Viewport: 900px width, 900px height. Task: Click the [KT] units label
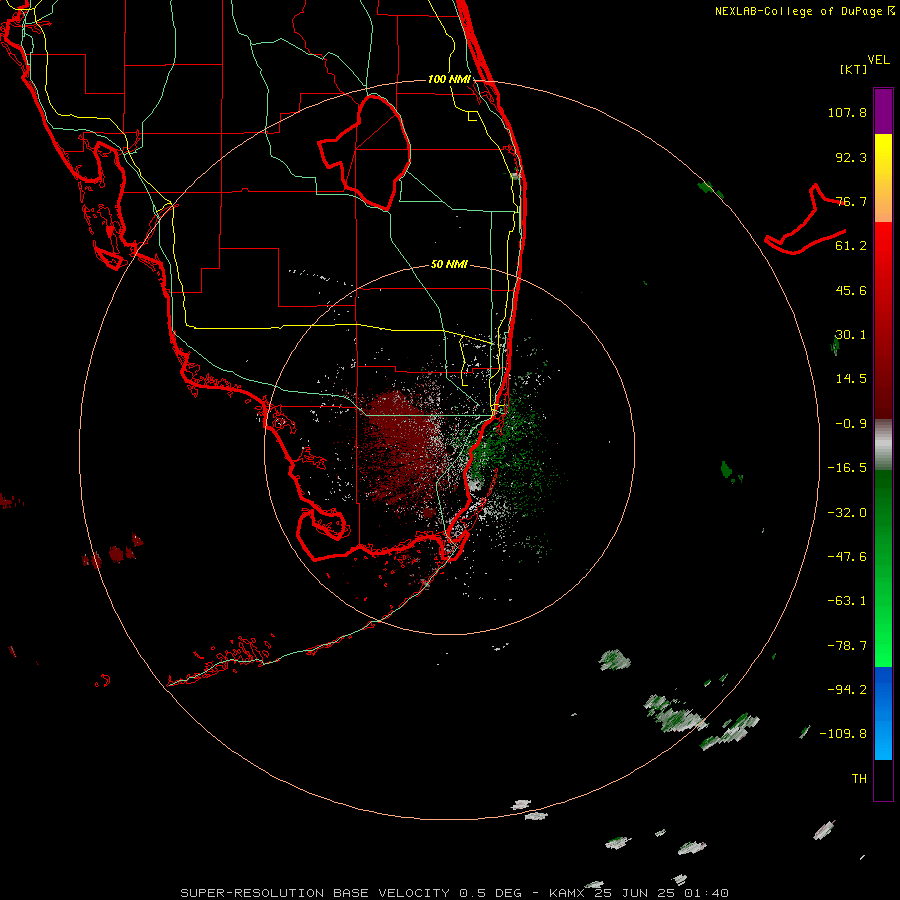coord(854,69)
